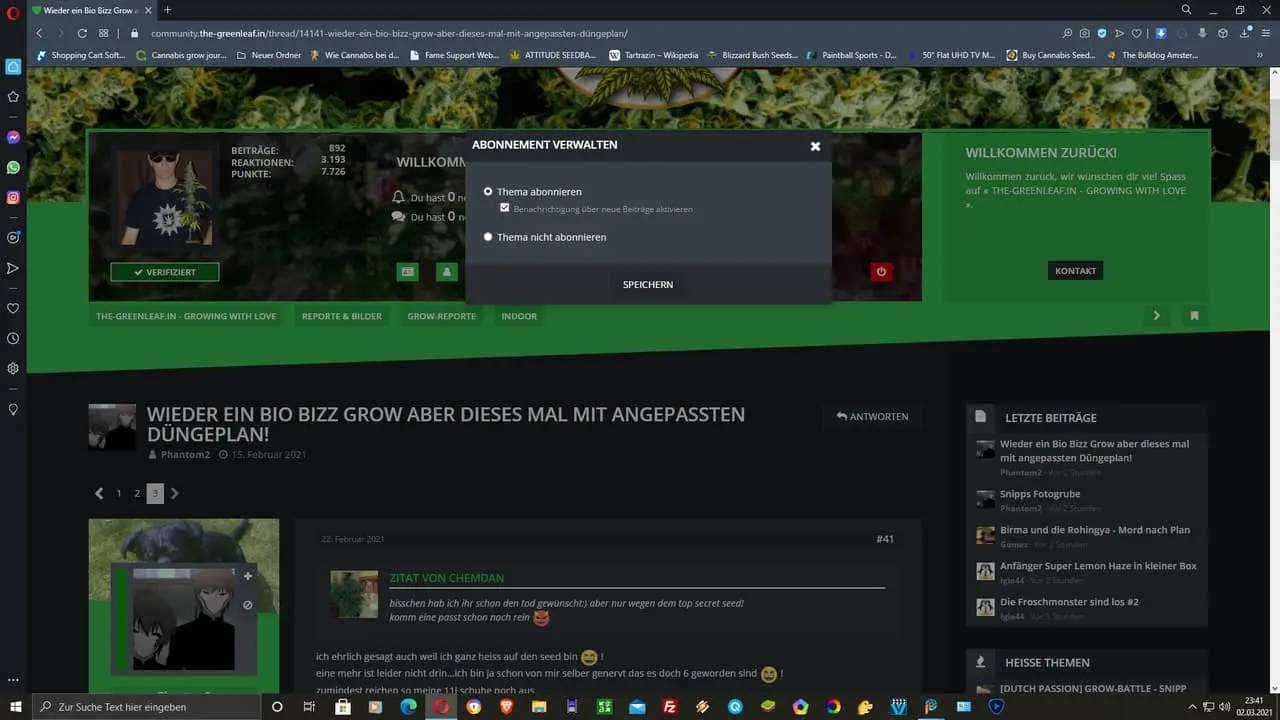
Task: Select "Thema nicht abonnieren" radio option
Action: pyautogui.click(x=488, y=237)
